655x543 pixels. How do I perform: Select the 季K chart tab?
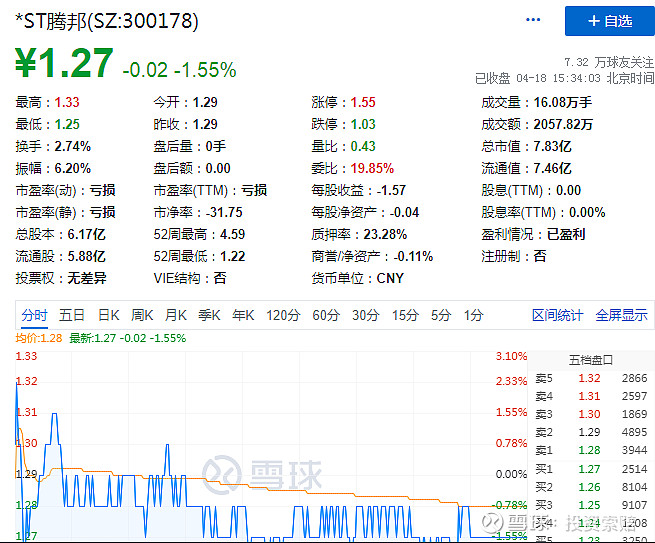209,315
